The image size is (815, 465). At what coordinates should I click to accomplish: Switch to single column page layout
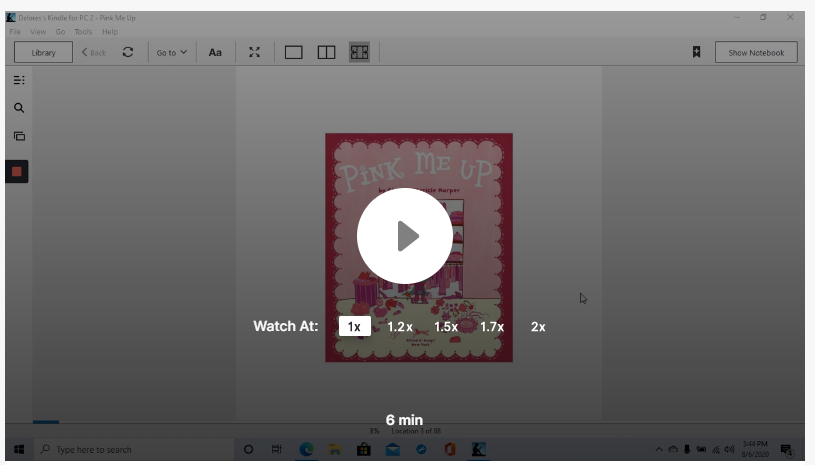[294, 52]
